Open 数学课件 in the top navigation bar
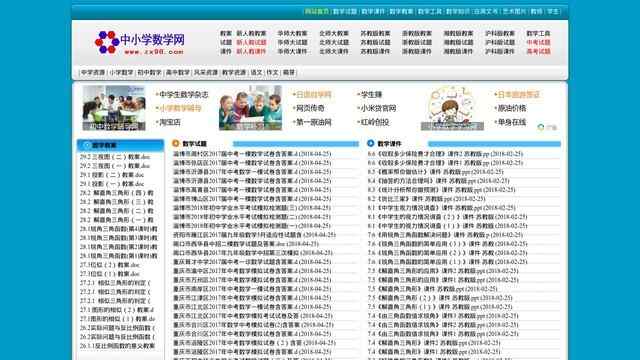 373,11
